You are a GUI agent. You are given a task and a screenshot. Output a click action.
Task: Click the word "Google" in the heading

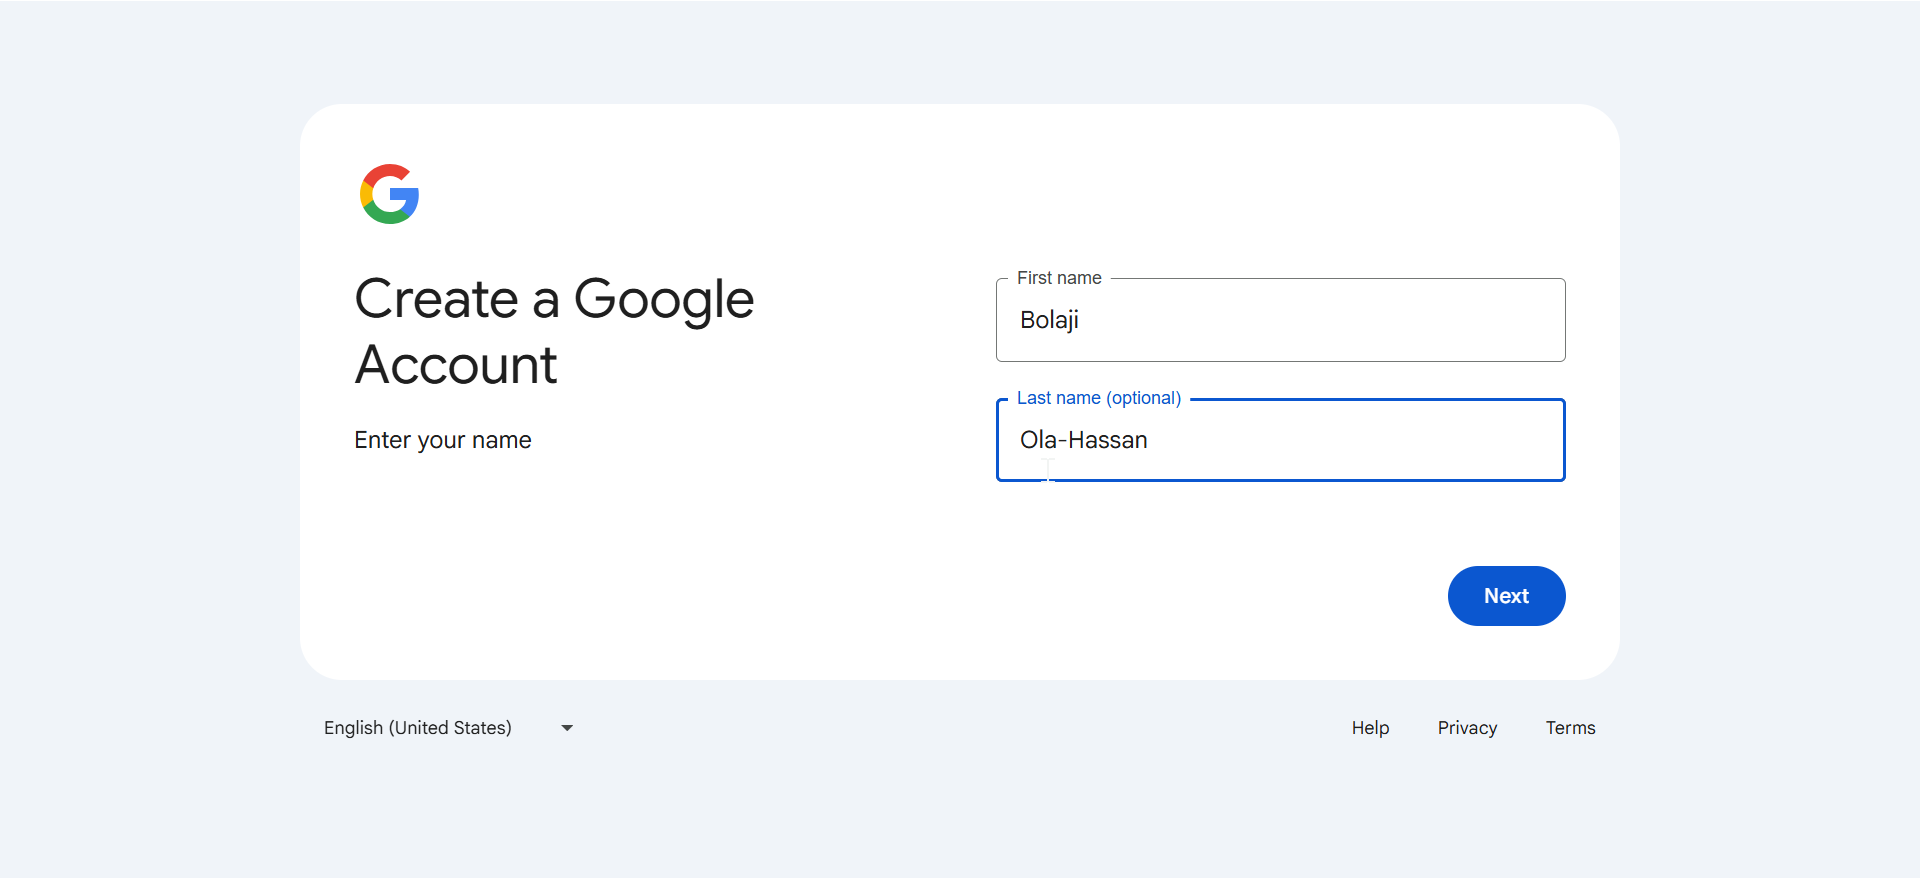click(664, 299)
